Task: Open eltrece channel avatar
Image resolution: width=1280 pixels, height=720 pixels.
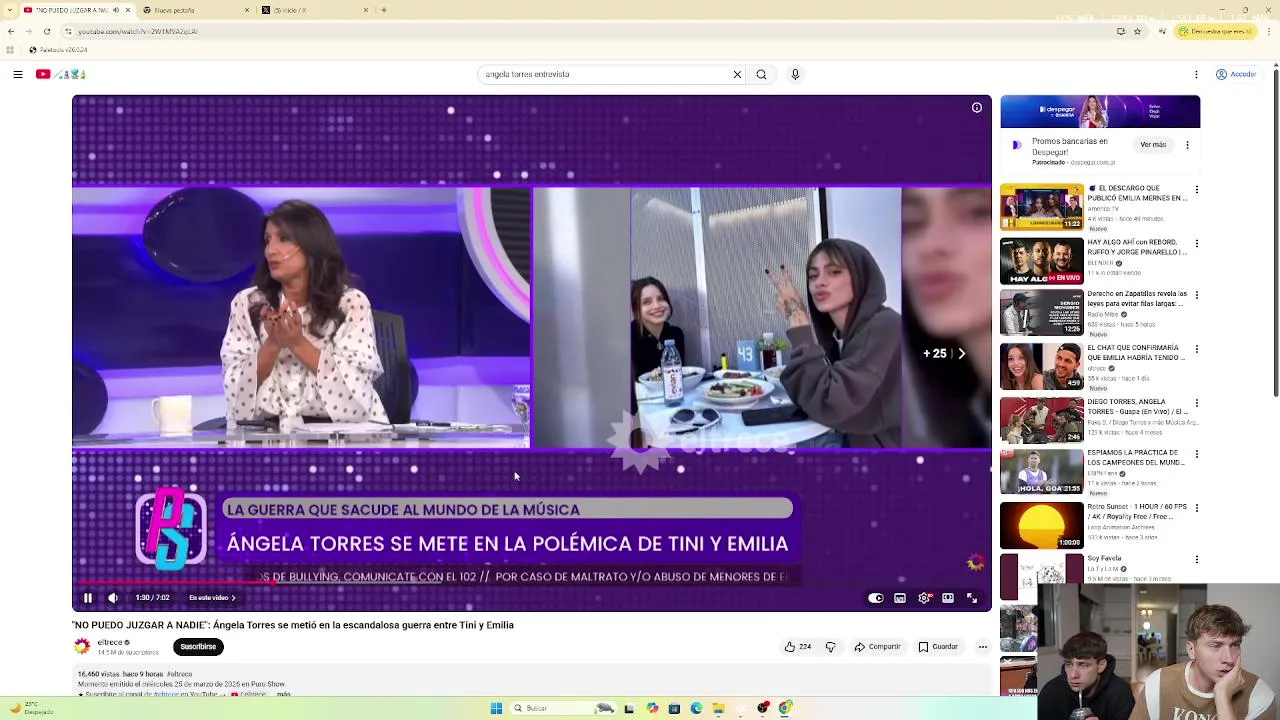Action: [x=82, y=647]
